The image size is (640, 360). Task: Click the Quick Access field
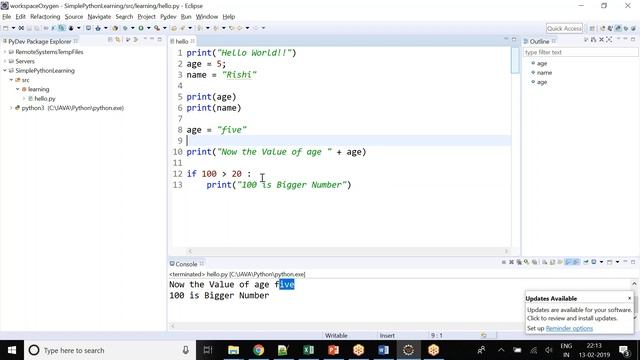tap(564, 29)
